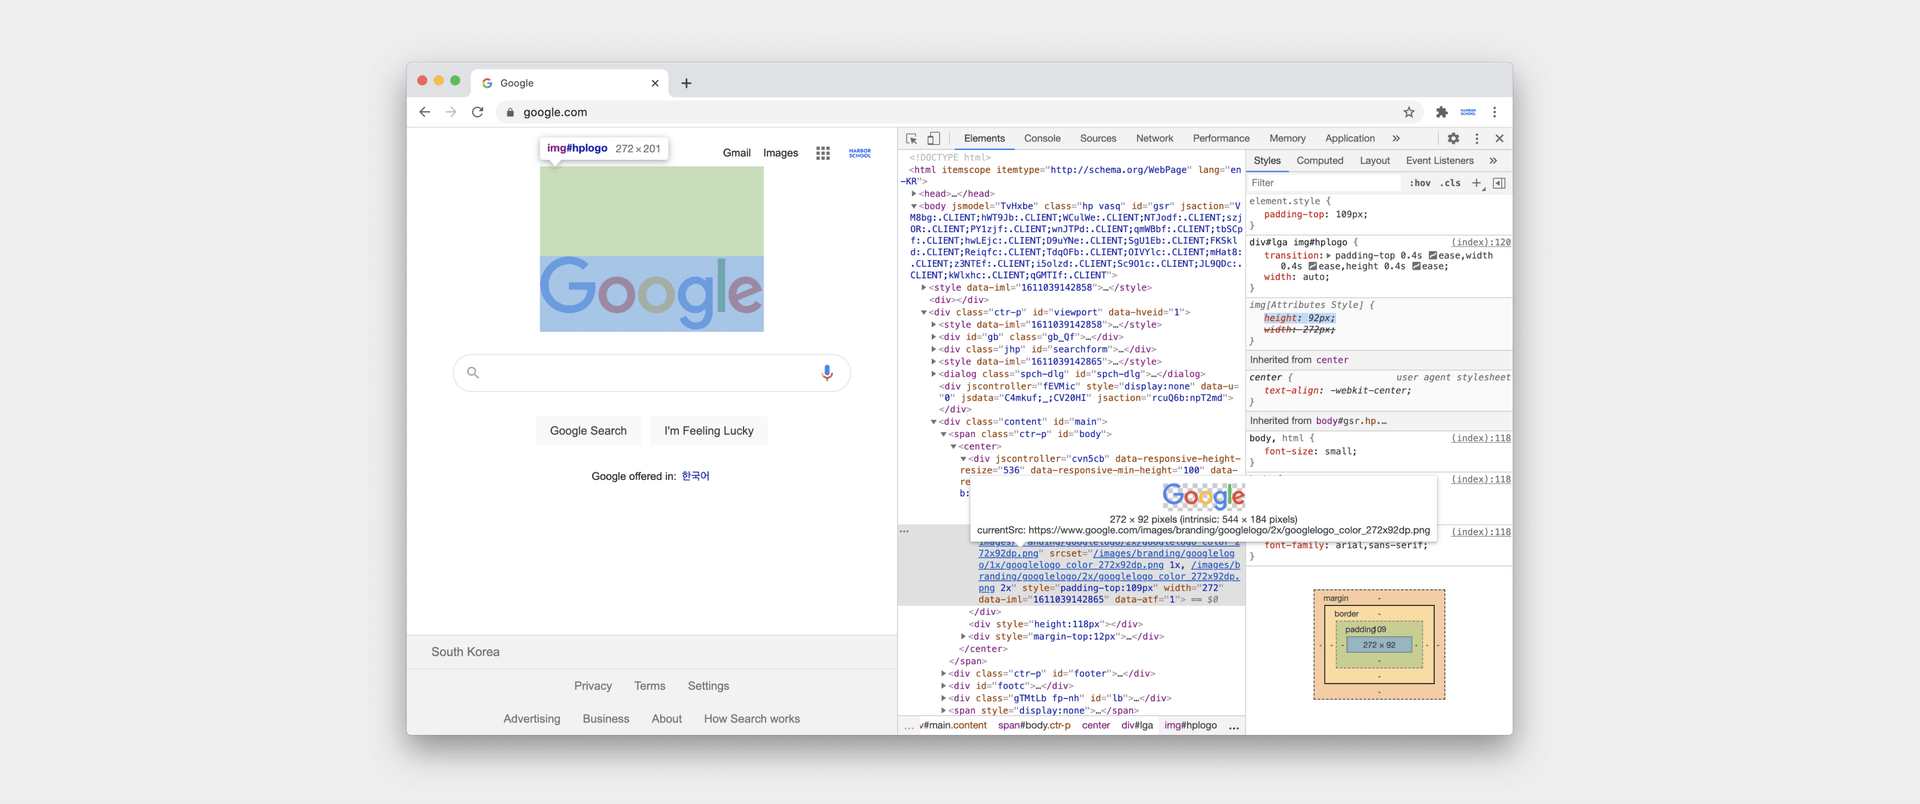Open the Performance tab
The image size is (1920, 804).
point(1221,139)
